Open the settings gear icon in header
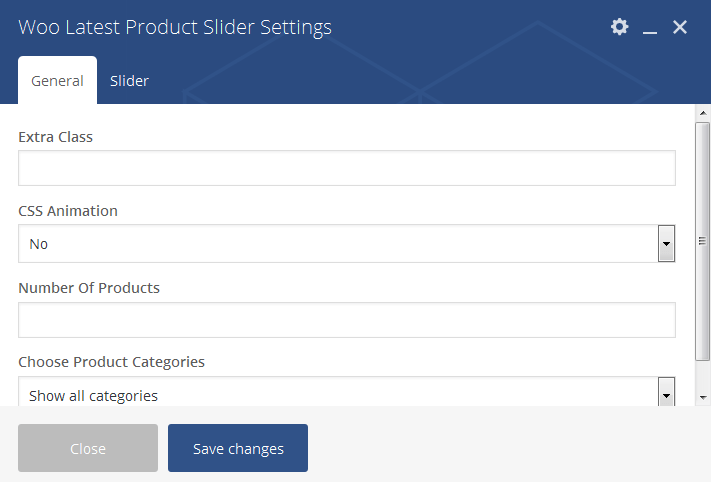The width and height of the screenshot is (711, 482). pos(620,27)
